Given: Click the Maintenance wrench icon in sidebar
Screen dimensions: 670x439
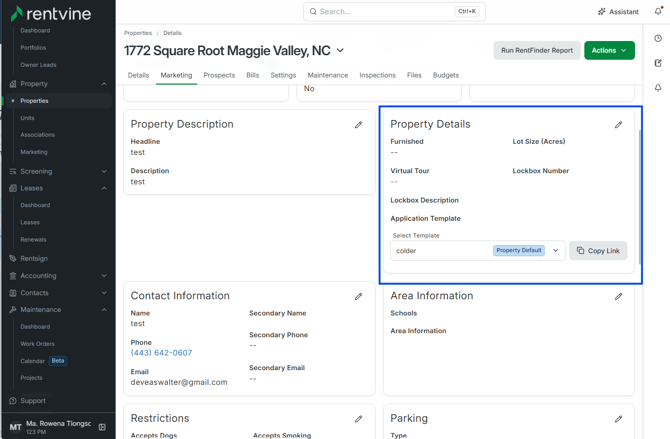Looking at the screenshot, I should (13, 309).
